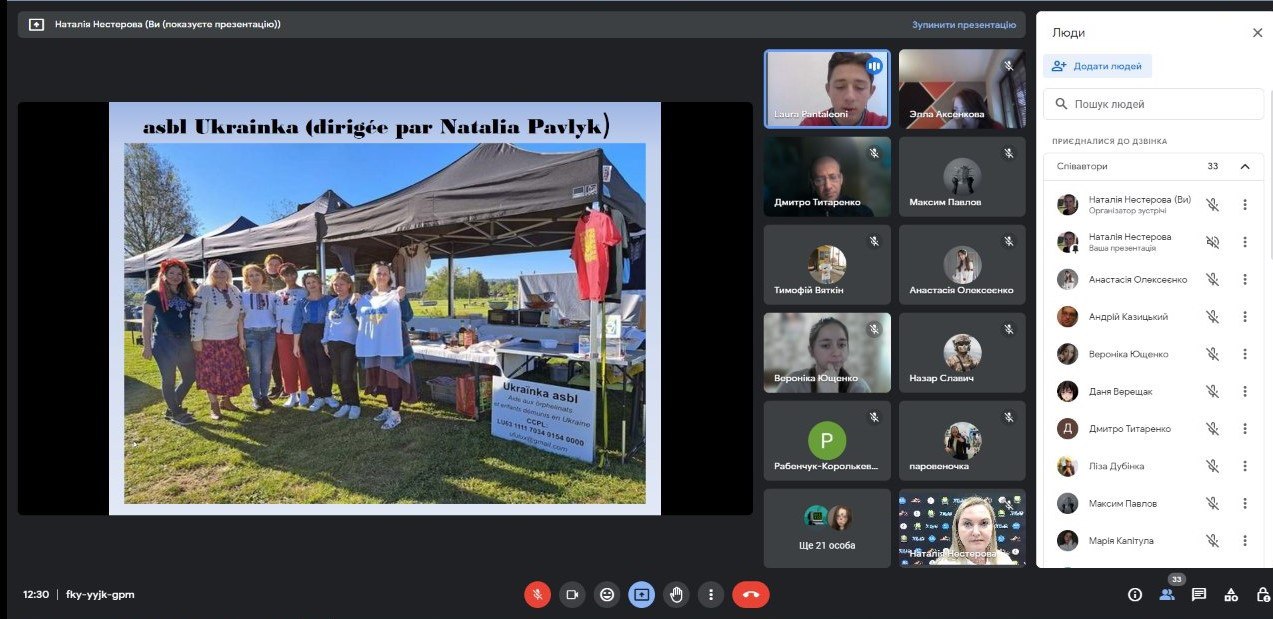Open options menu for Марія Капітула
Screen dimensions: 1273x619
[1245, 541]
